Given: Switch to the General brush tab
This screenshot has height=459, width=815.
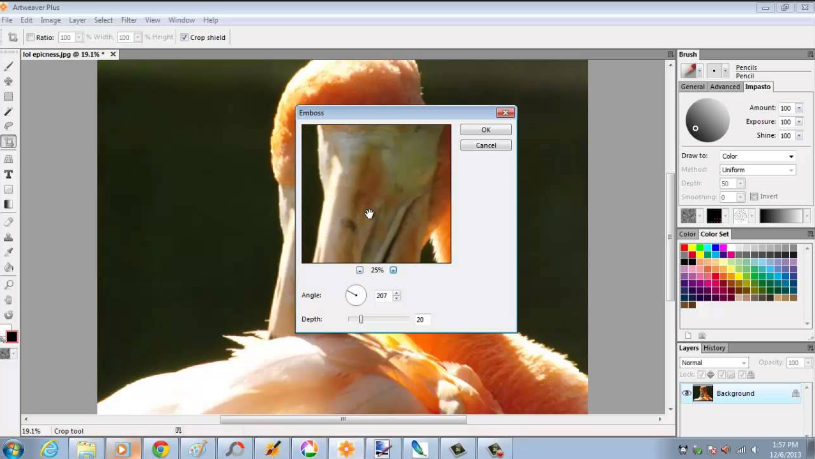Looking at the screenshot, I should (x=692, y=87).
